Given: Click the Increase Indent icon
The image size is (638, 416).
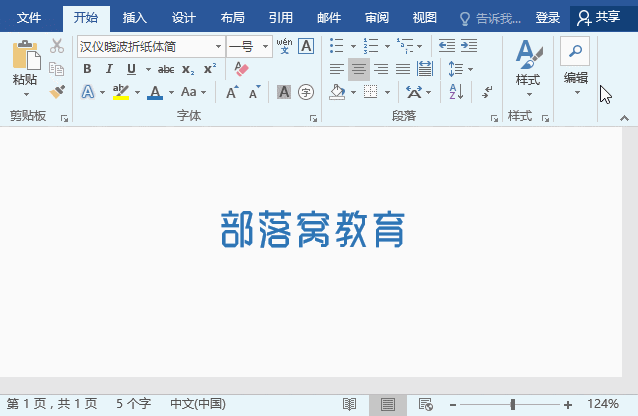Looking at the screenshot, I should pyautogui.click(x=469, y=46).
